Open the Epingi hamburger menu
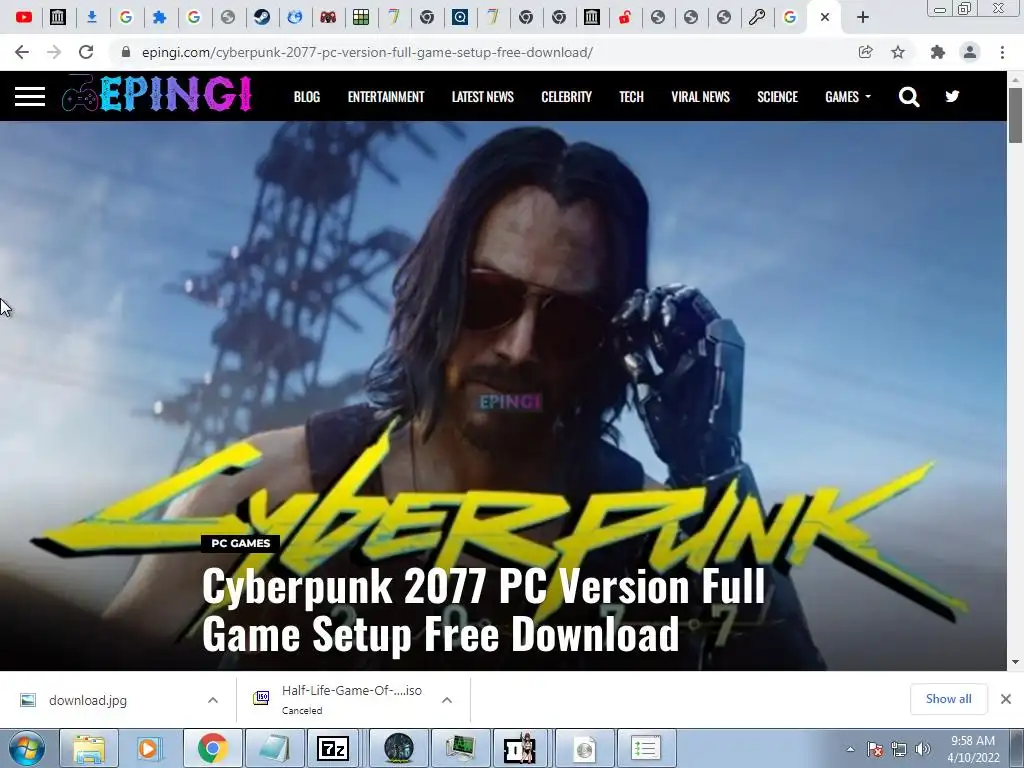Viewport: 1024px width, 768px height. click(x=30, y=97)
